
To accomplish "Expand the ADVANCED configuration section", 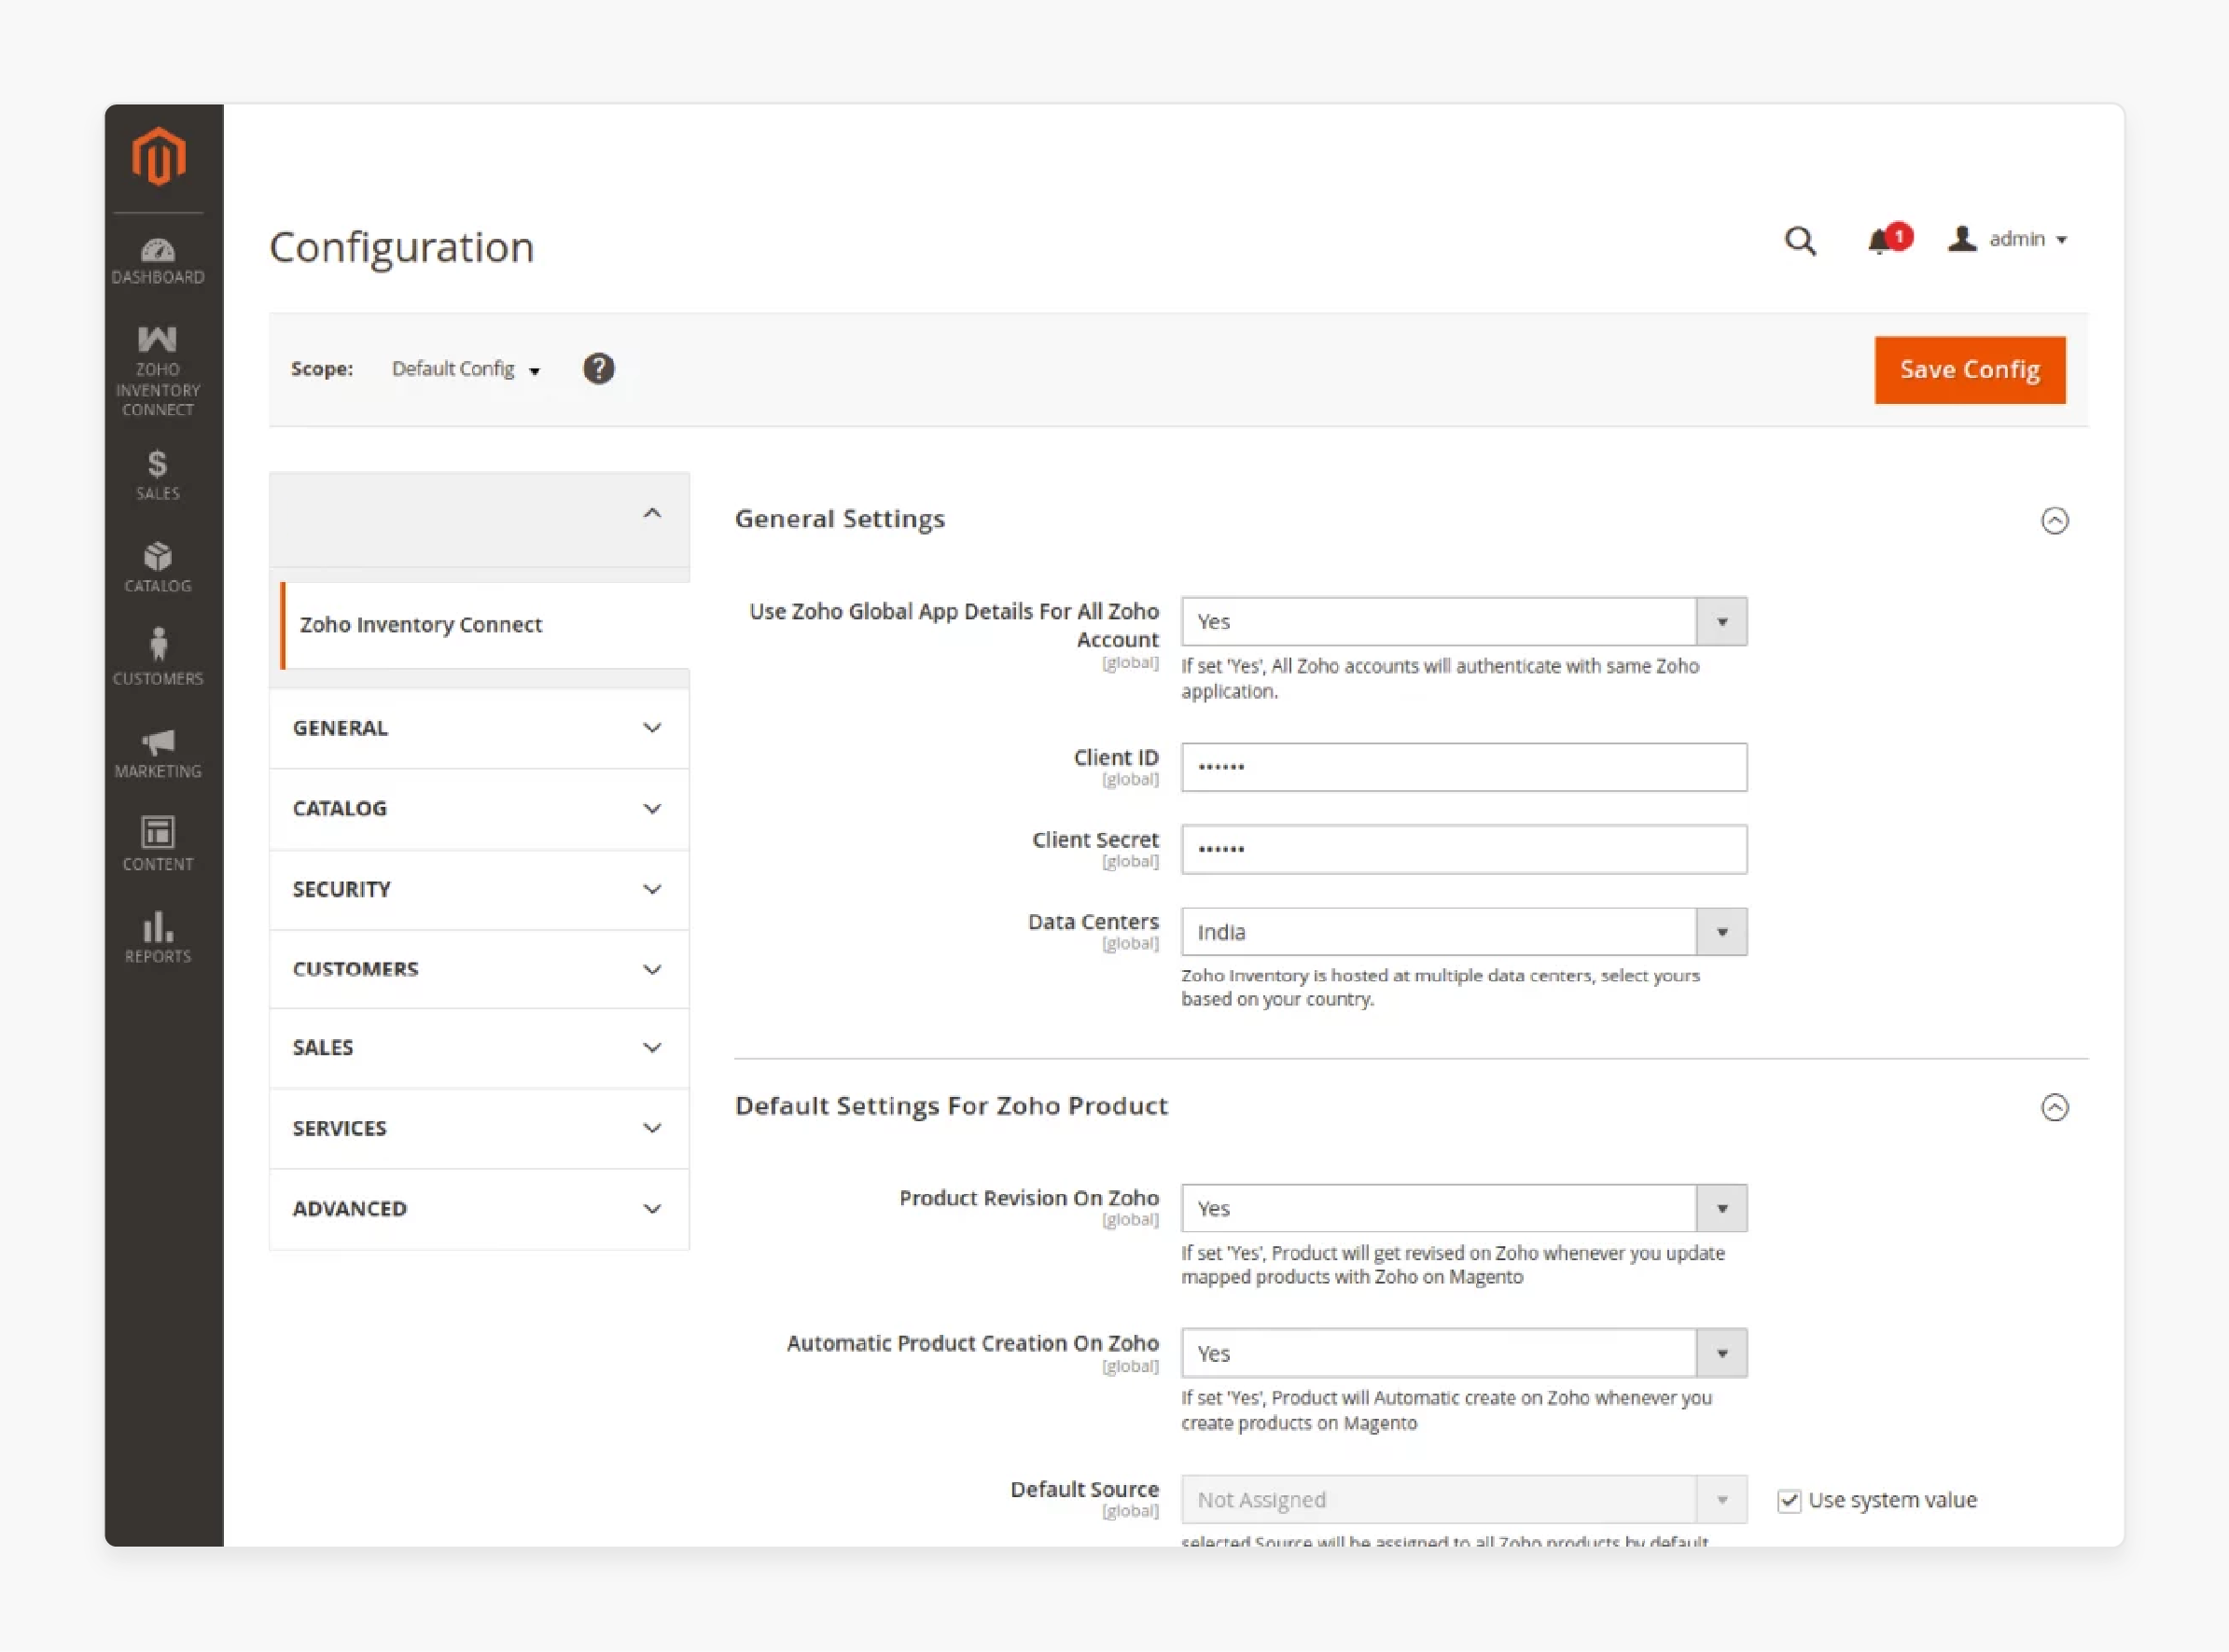I will [x=479, y=1208].
